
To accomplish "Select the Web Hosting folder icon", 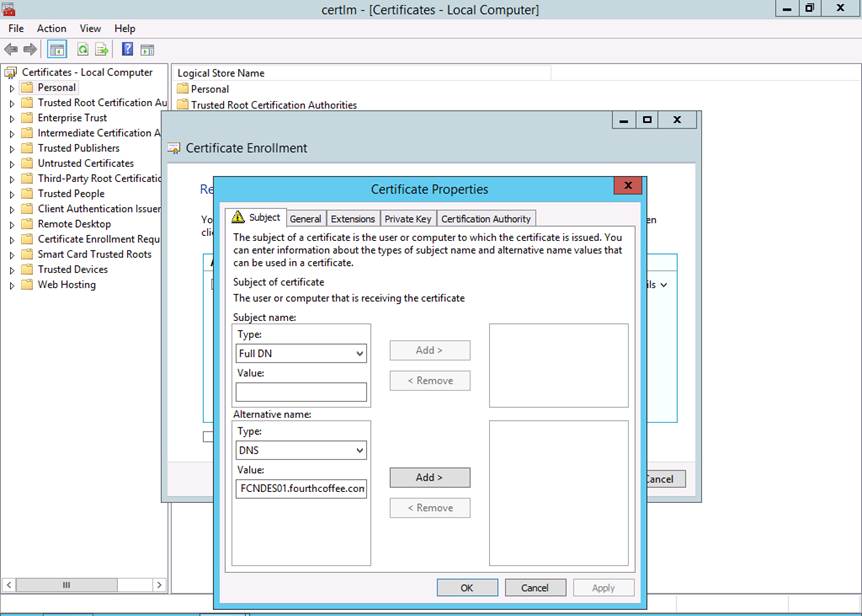I will pos(27,285).
